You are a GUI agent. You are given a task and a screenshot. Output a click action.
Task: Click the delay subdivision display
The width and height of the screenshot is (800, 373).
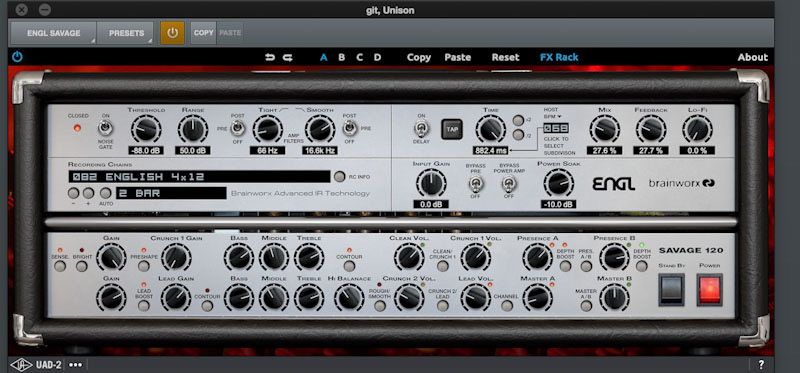coord(556,129)
